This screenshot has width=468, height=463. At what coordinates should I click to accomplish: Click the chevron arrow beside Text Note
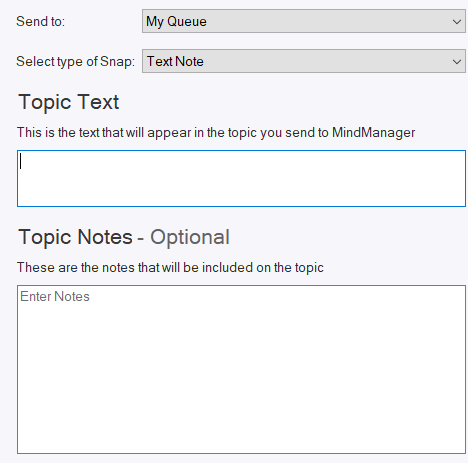click(457, 62)
